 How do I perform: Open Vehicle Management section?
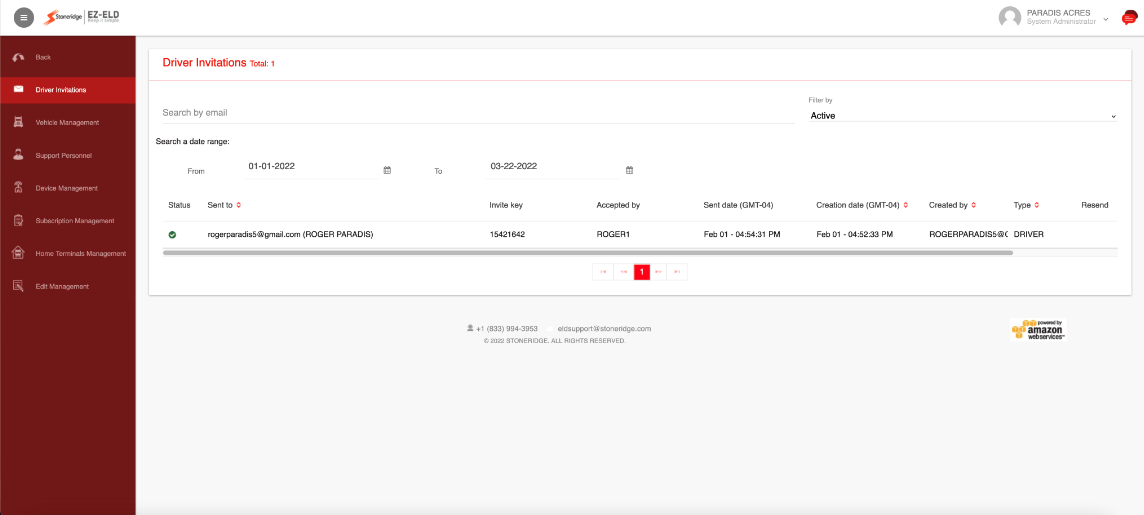(68, 123)
